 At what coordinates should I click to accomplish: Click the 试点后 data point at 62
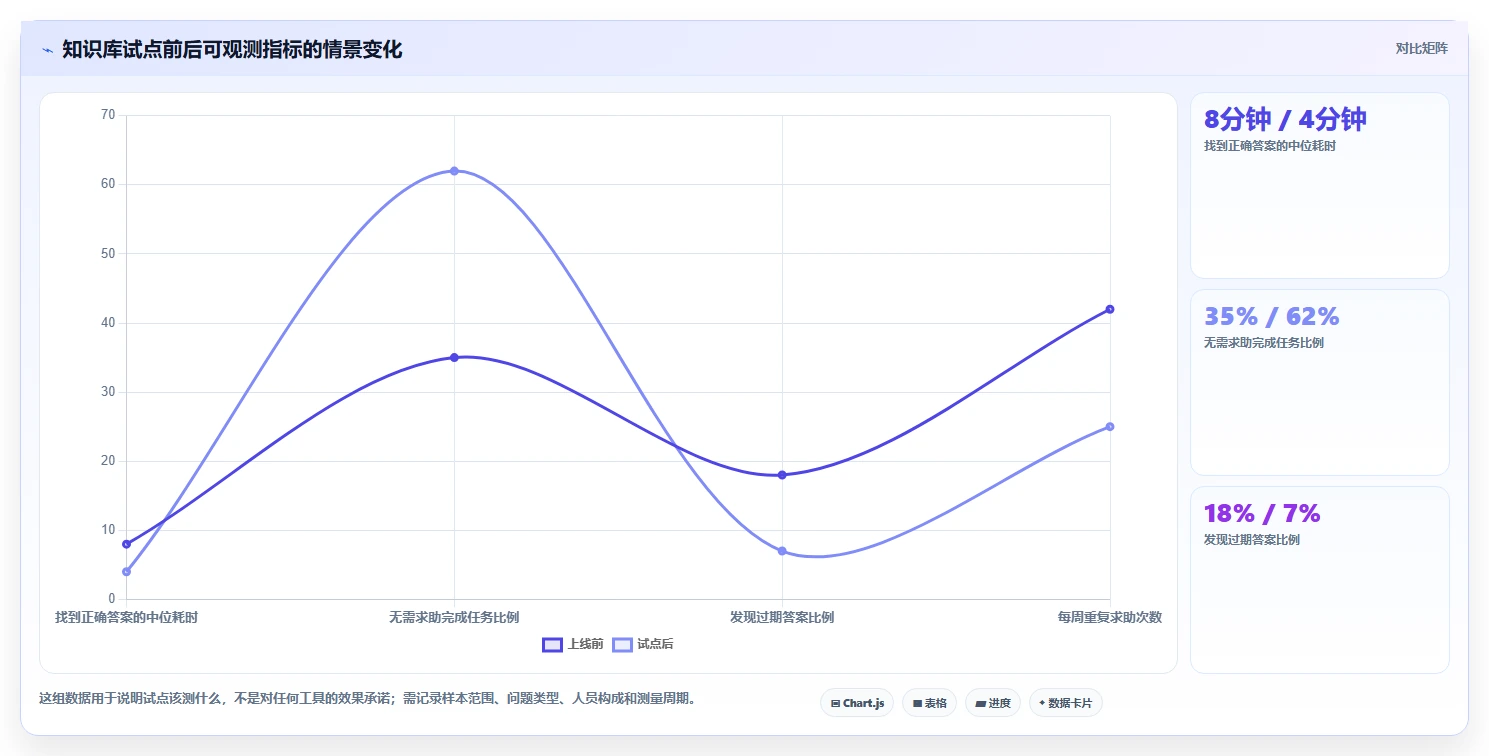tap(454, 171)
